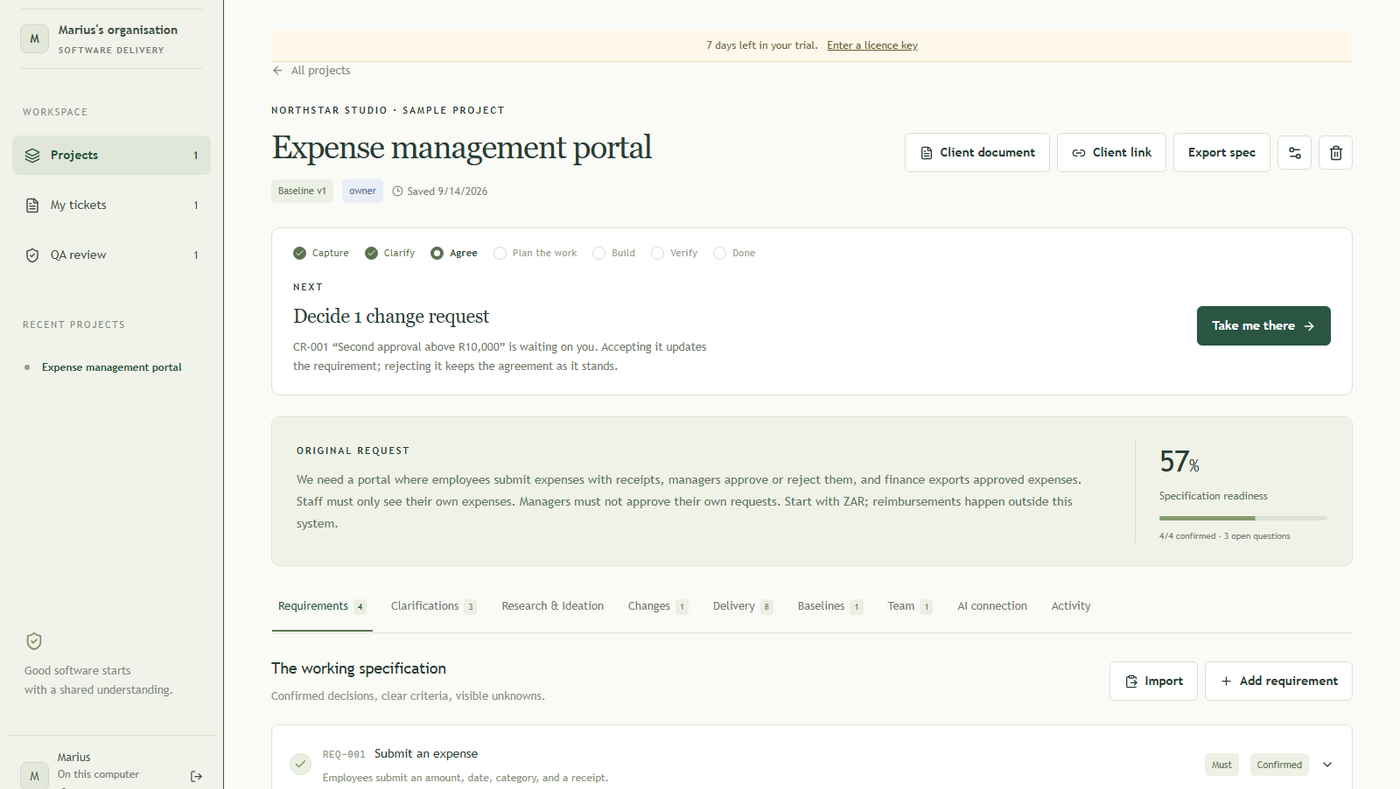The width and height of the screenshot is (1400, 789).
Task: Select the Done stage step
Action: (734, 253)
